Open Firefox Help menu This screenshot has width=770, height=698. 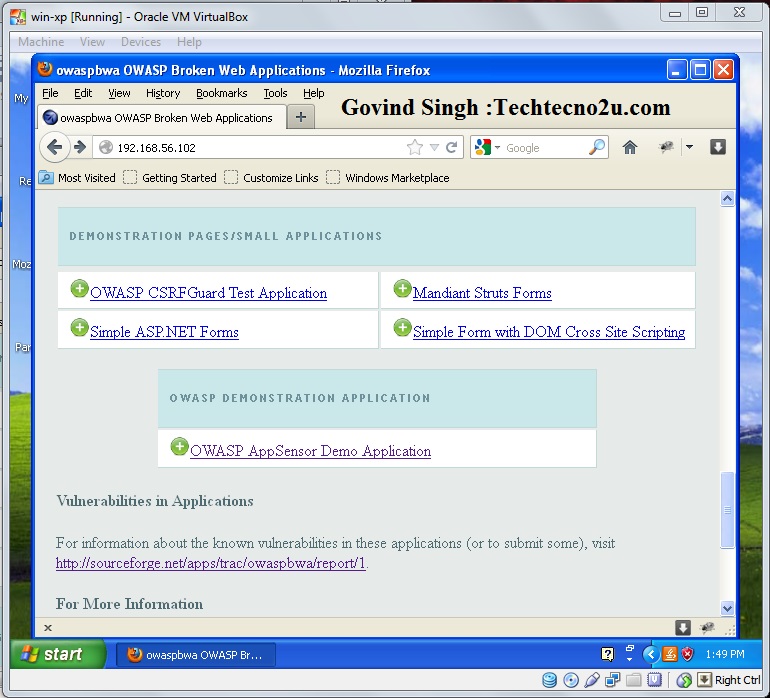tap(313, 93)
